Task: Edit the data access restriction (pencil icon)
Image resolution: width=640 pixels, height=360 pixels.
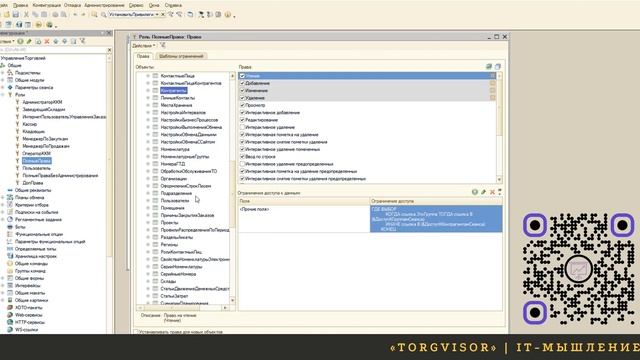Action: coord(484,192)
